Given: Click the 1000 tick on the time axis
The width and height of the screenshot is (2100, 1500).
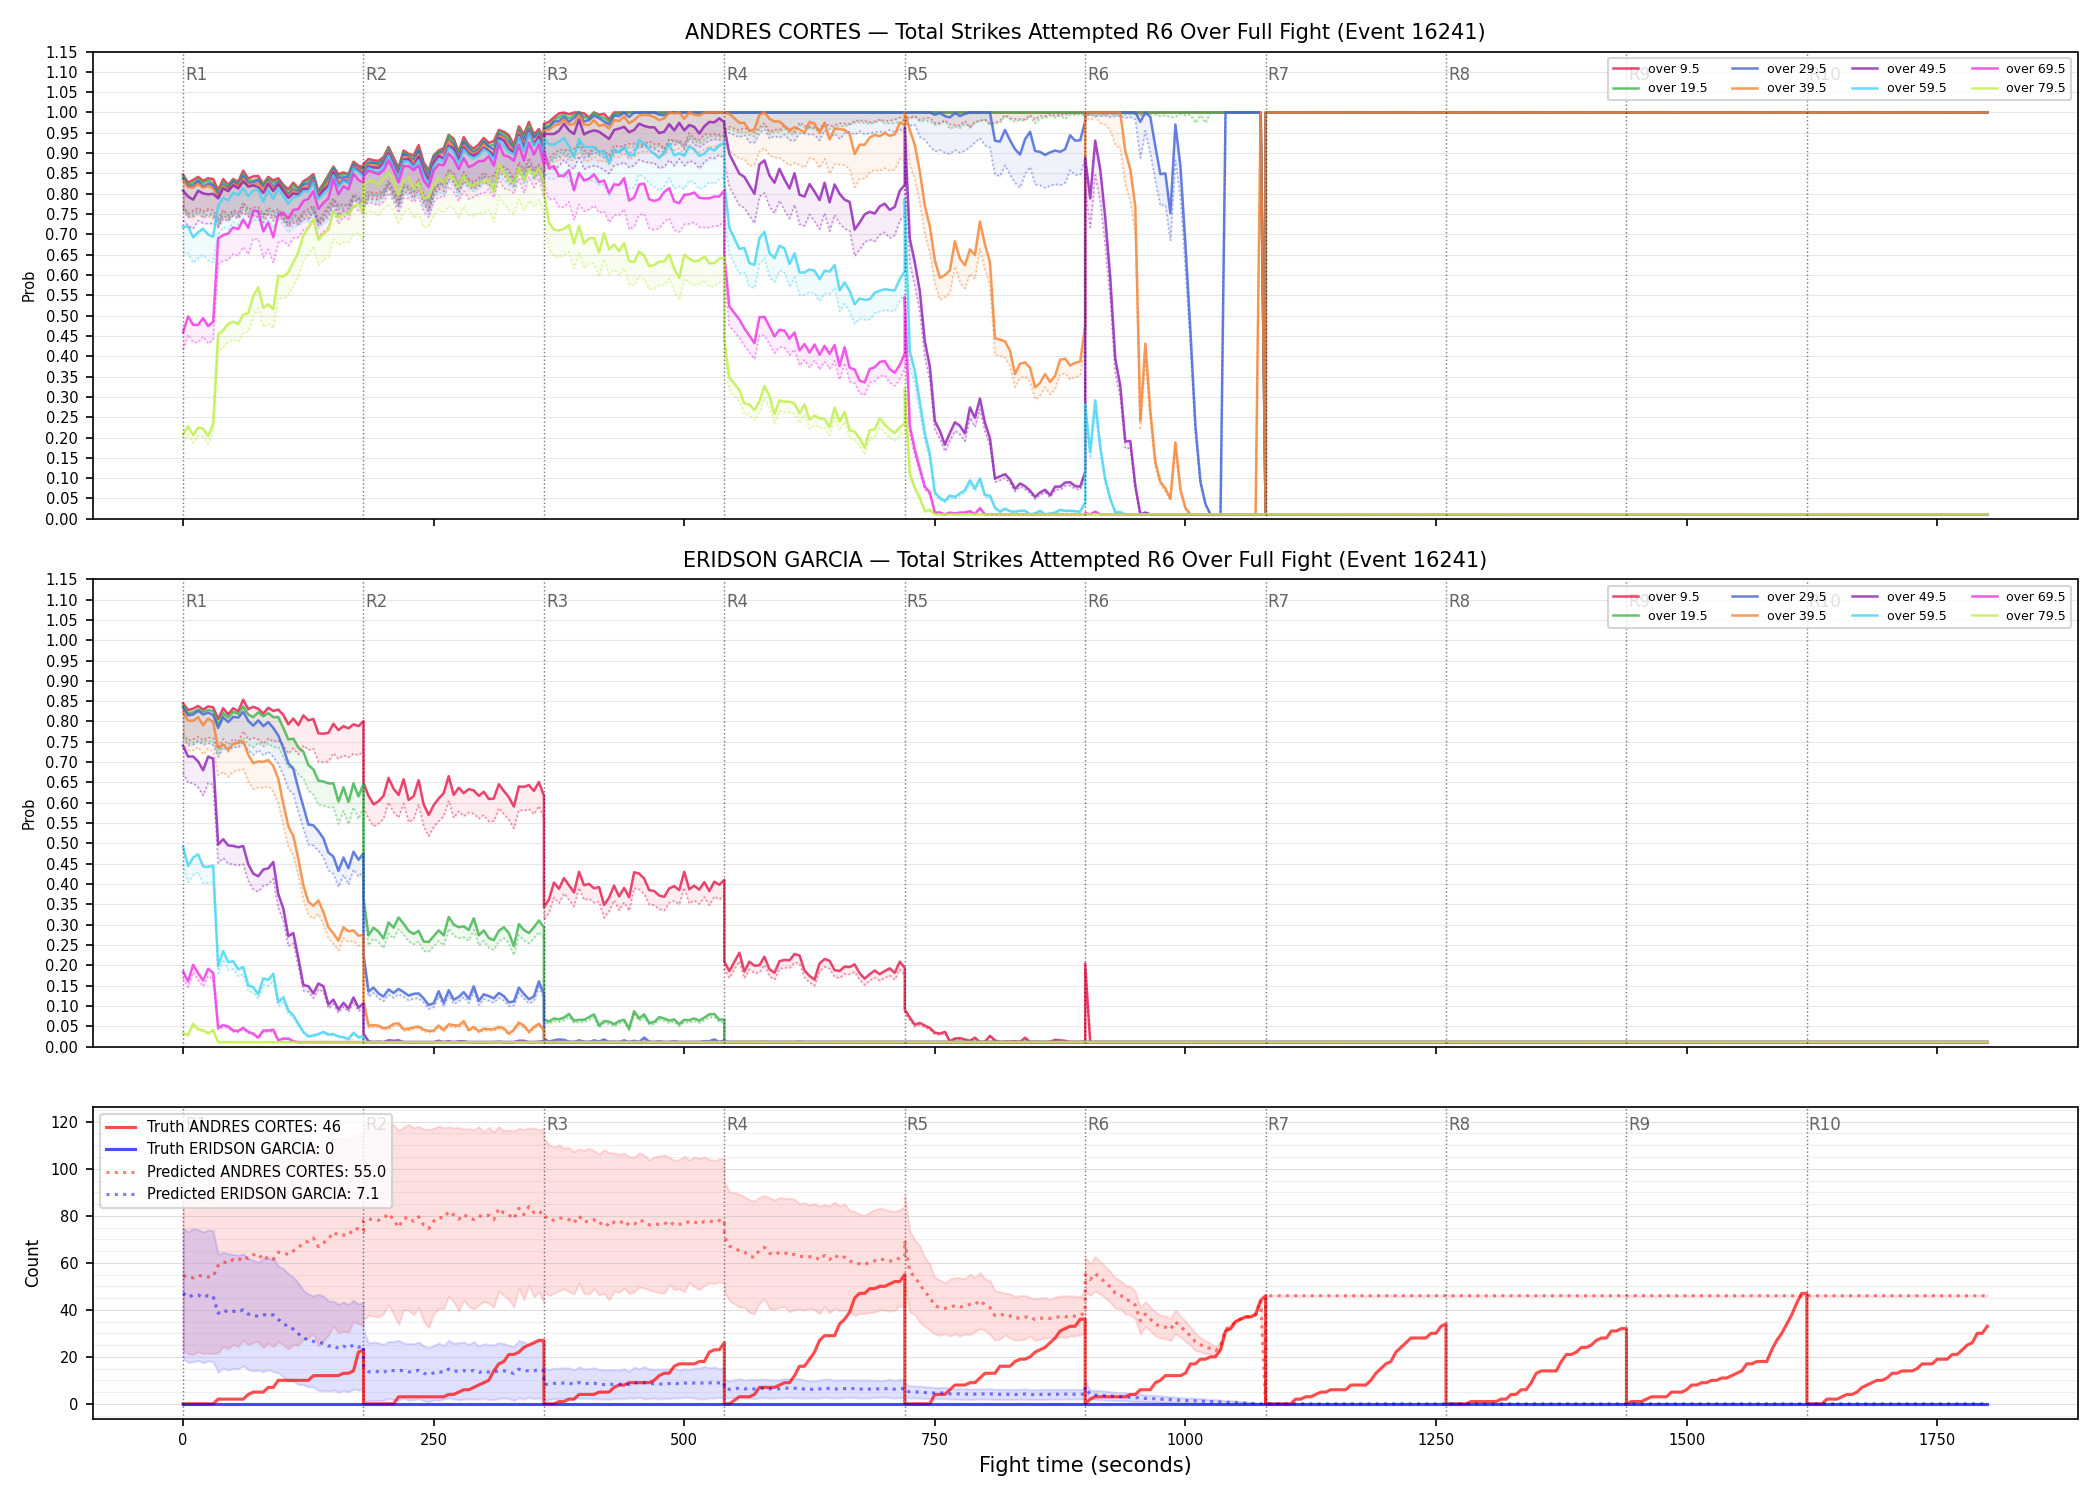Looking at the screenshot, I should pos(1185,1440).
